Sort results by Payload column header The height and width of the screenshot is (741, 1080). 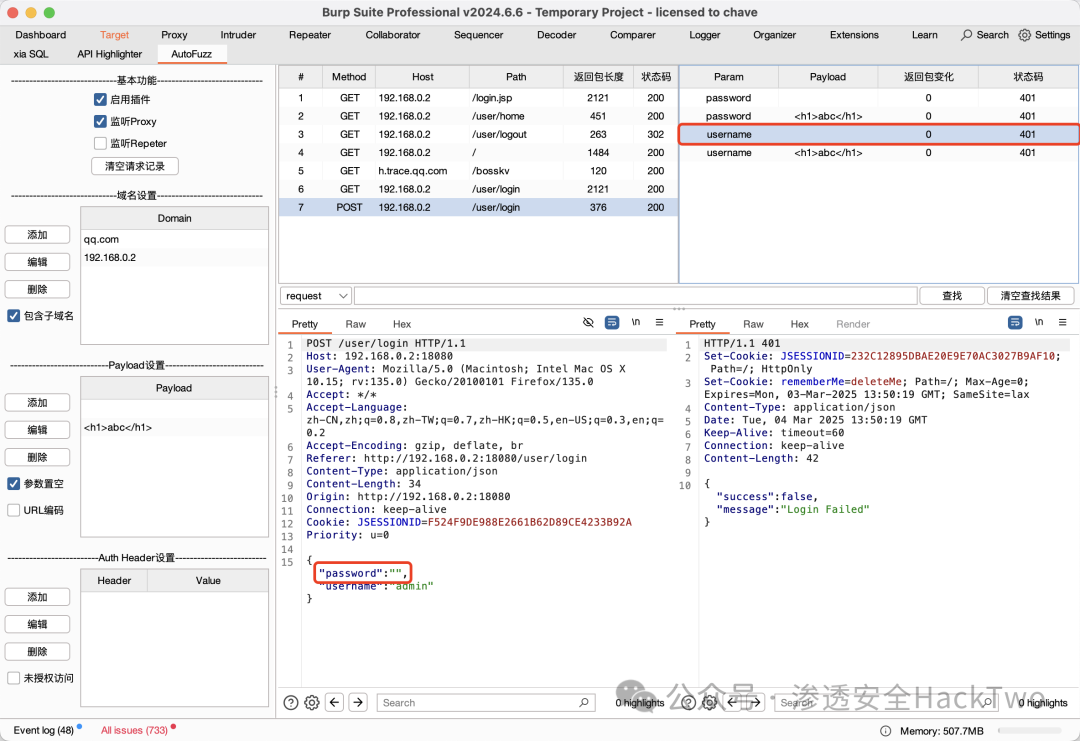coord(827,77)
